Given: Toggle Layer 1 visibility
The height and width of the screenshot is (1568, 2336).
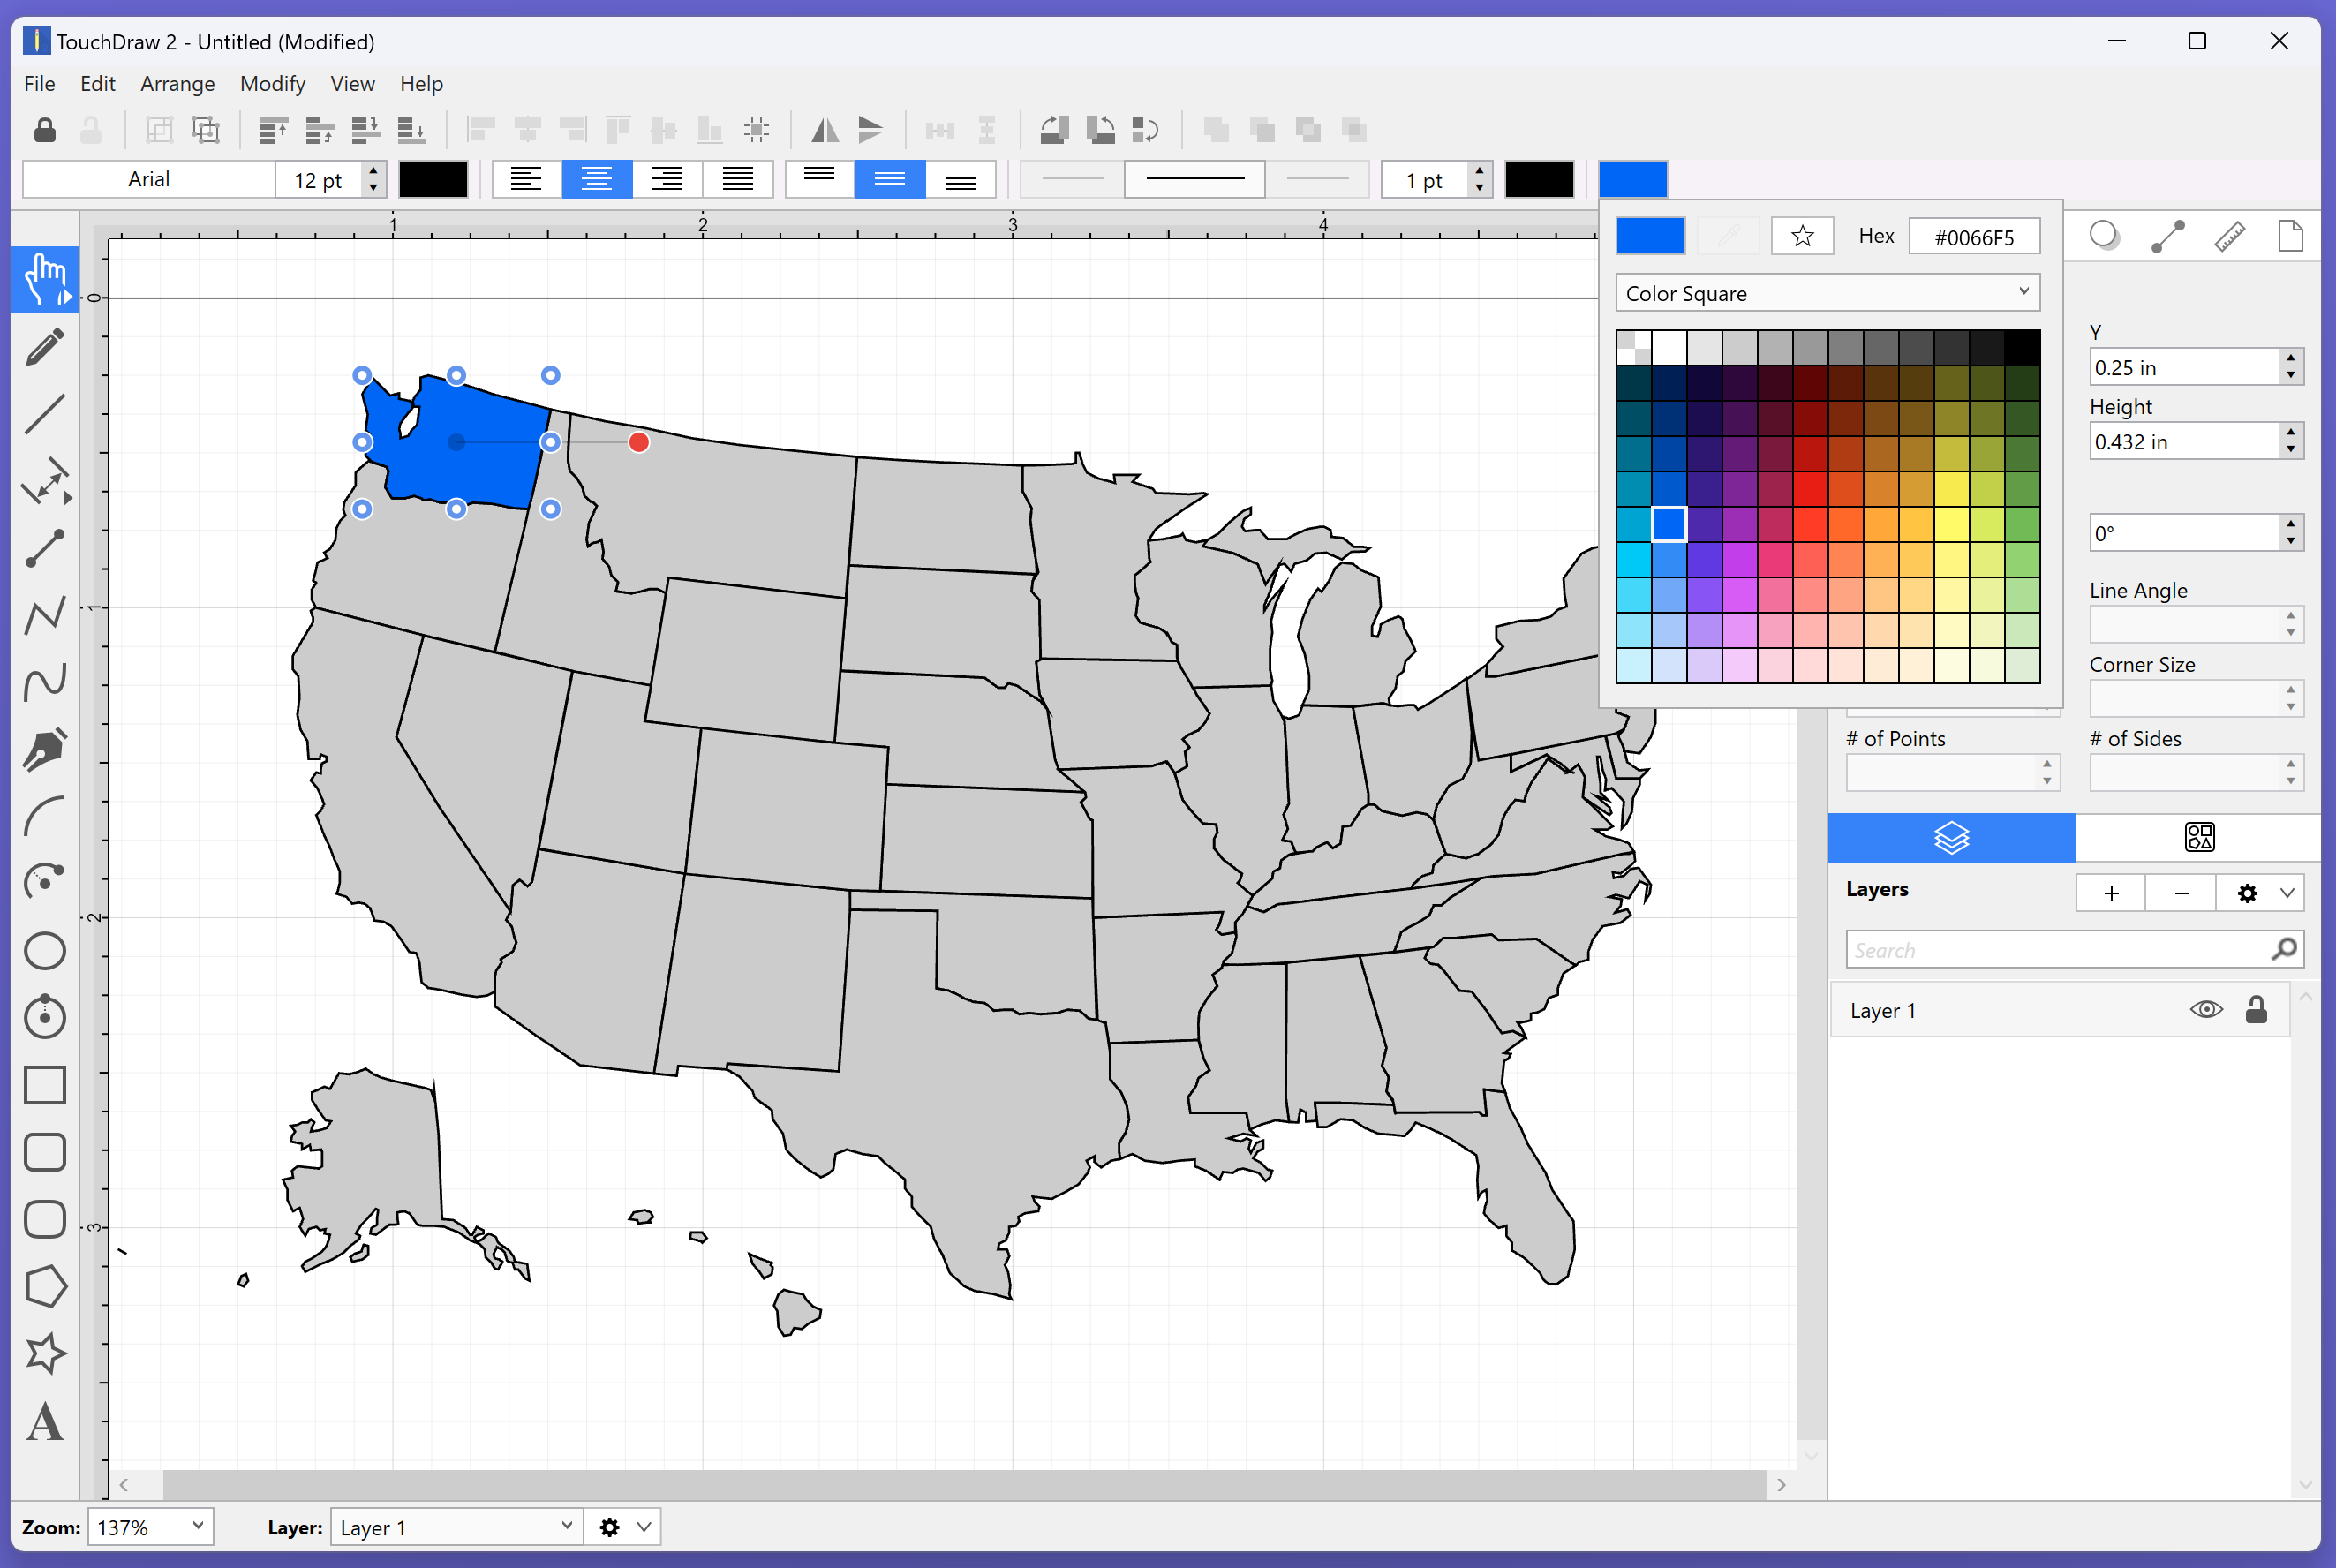Looking at the screenshot, I should (2206, 1008).
